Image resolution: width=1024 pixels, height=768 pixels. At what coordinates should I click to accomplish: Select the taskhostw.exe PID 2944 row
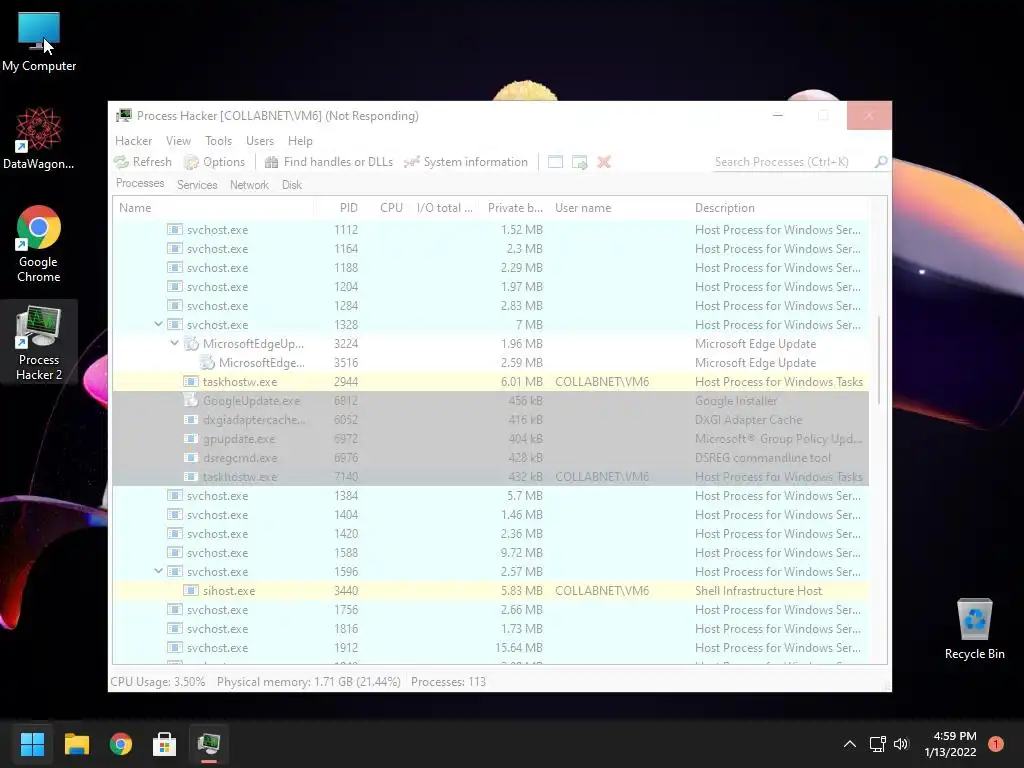490,381
